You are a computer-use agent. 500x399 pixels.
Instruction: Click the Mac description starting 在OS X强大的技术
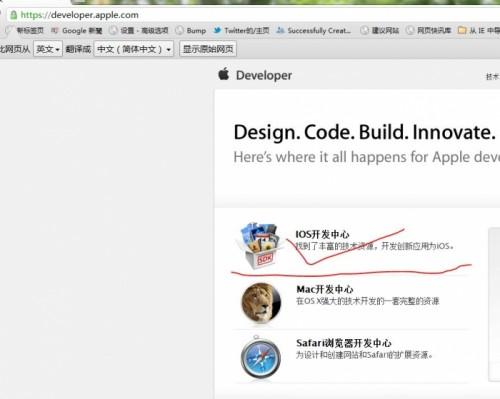(x=368, y=301)
